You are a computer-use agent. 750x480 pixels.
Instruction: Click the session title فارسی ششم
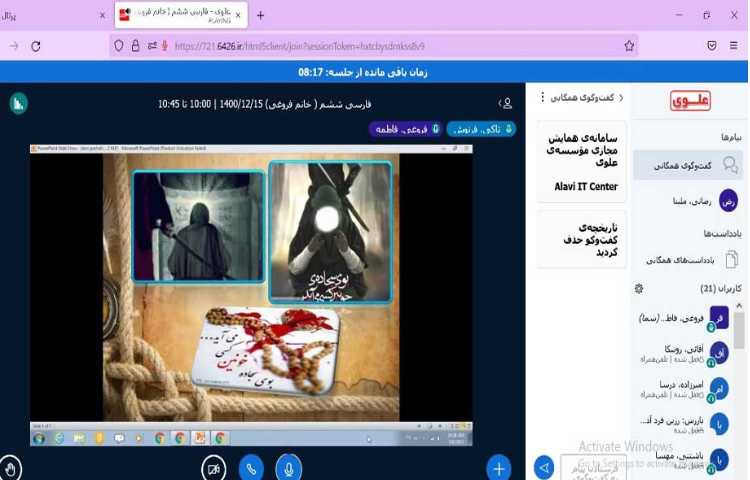click(265, 104)
